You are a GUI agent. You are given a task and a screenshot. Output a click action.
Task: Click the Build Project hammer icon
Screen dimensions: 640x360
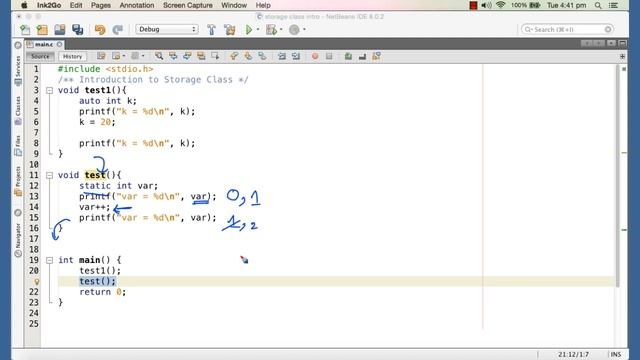211,29
